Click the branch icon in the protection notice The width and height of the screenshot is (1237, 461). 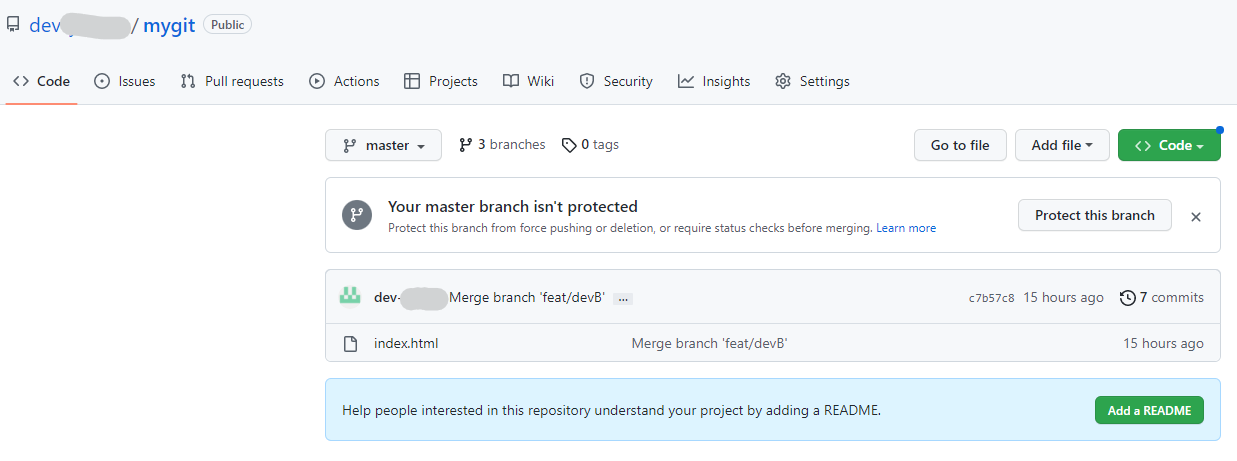(357, 215)
